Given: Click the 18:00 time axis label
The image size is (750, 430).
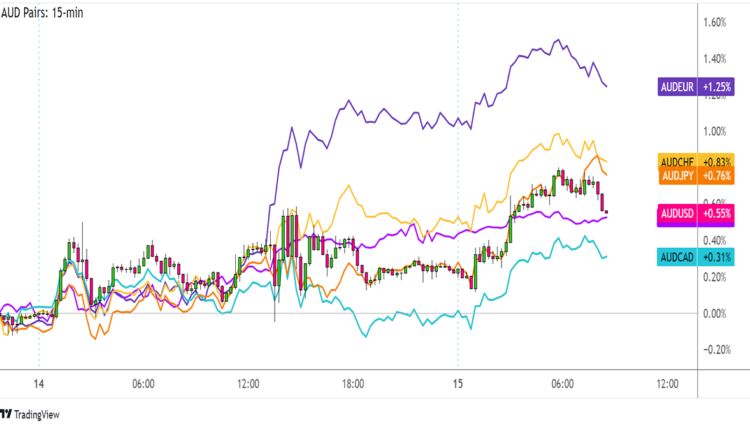Looking at the screenshot, I should [x=352, y=383].
